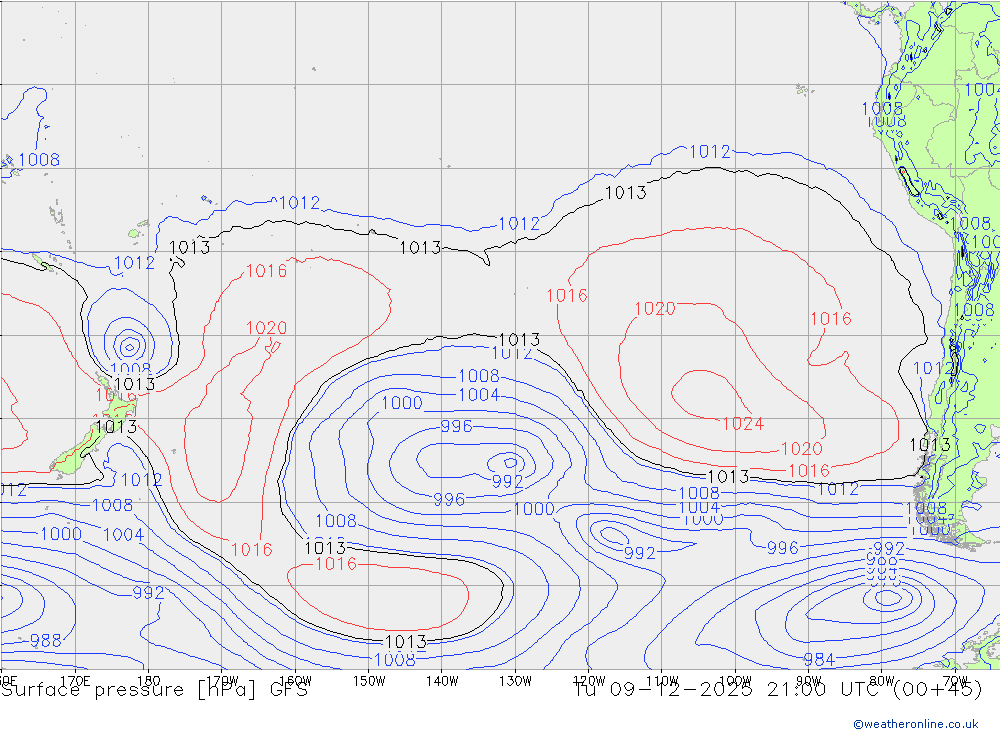The image size is (1000, 733).
Task: Click the 984 isobar label
Action: (x=819, y=659)
